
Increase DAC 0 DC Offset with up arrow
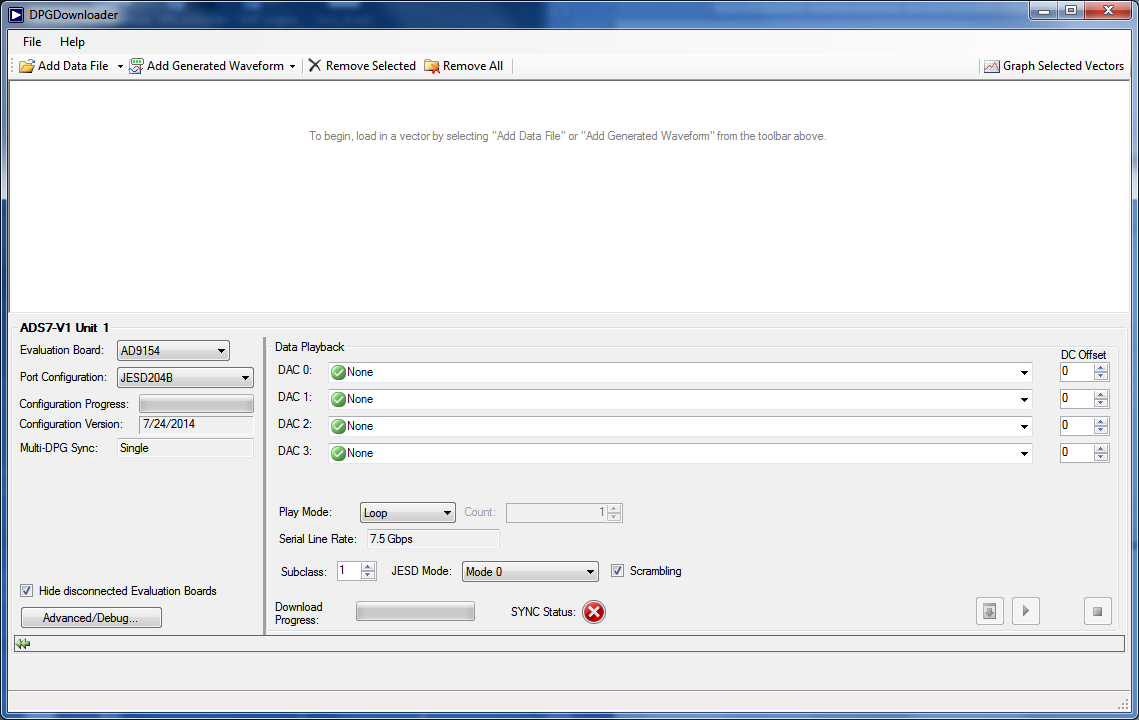tap(1101, 368)
